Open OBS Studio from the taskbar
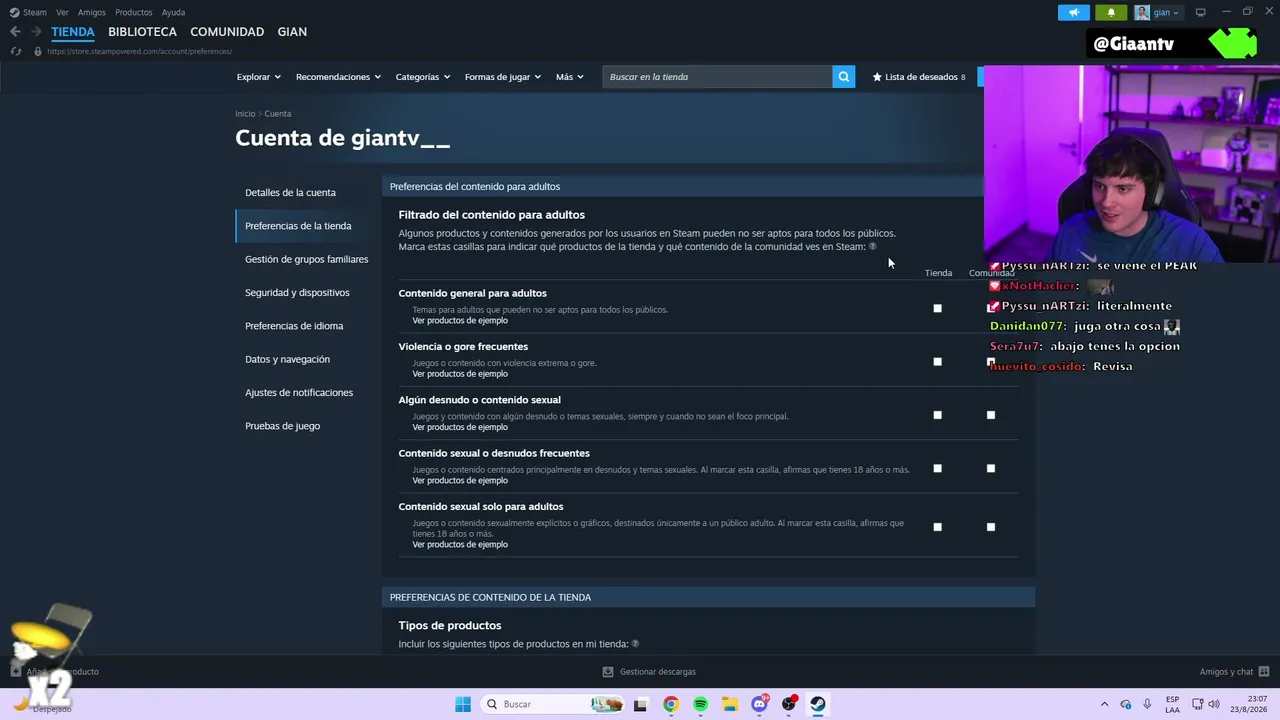 [789, 704]
